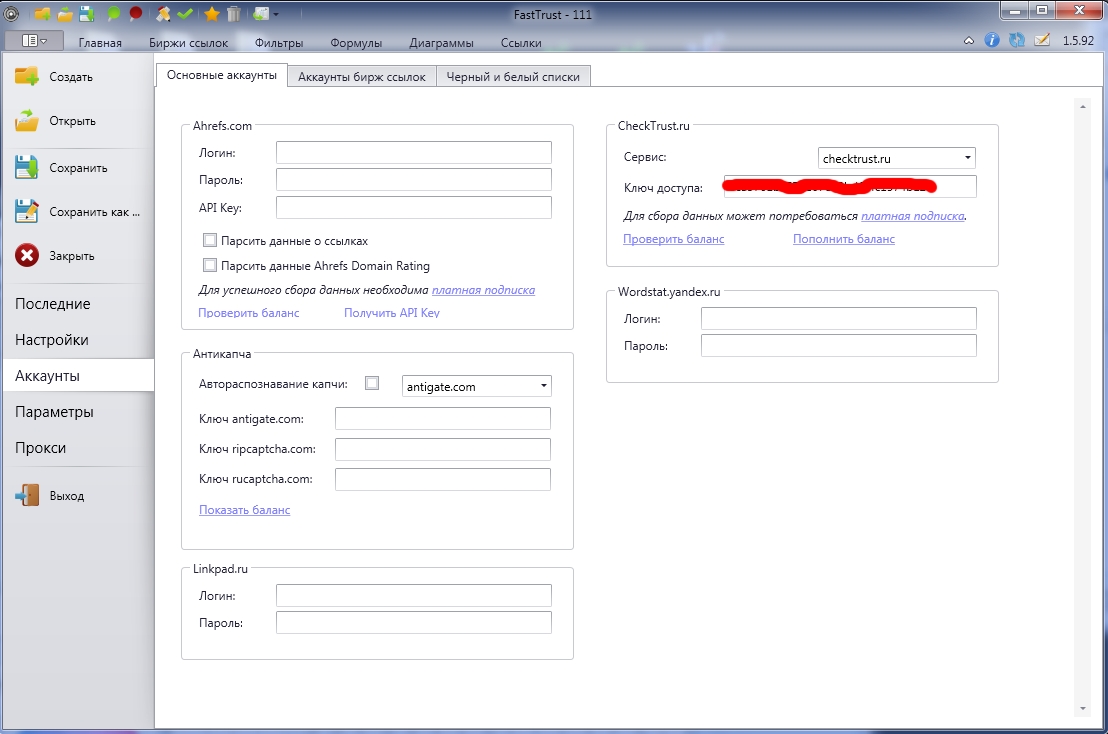
Task: Click the Выход door icon in the sidebar
Action: [x=27, y=495]
